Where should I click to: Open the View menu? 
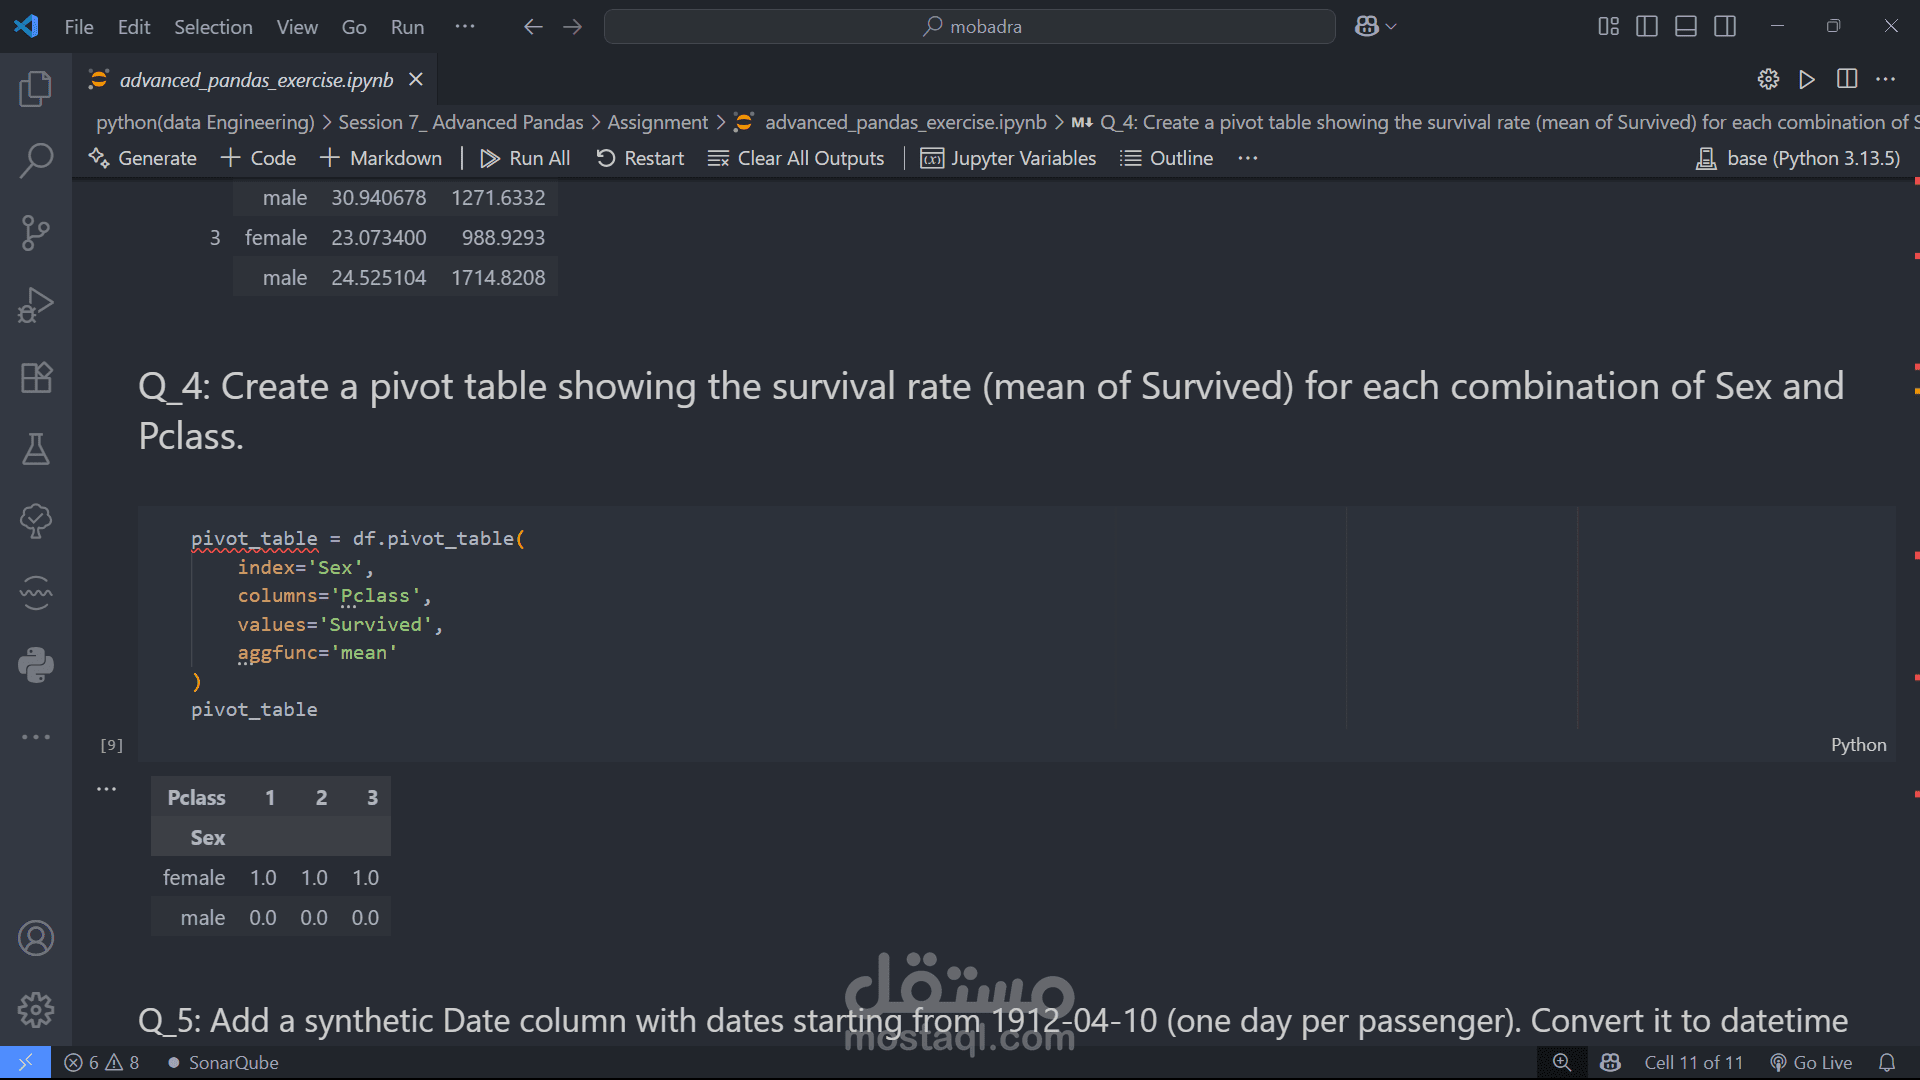(x=297, y=27)
